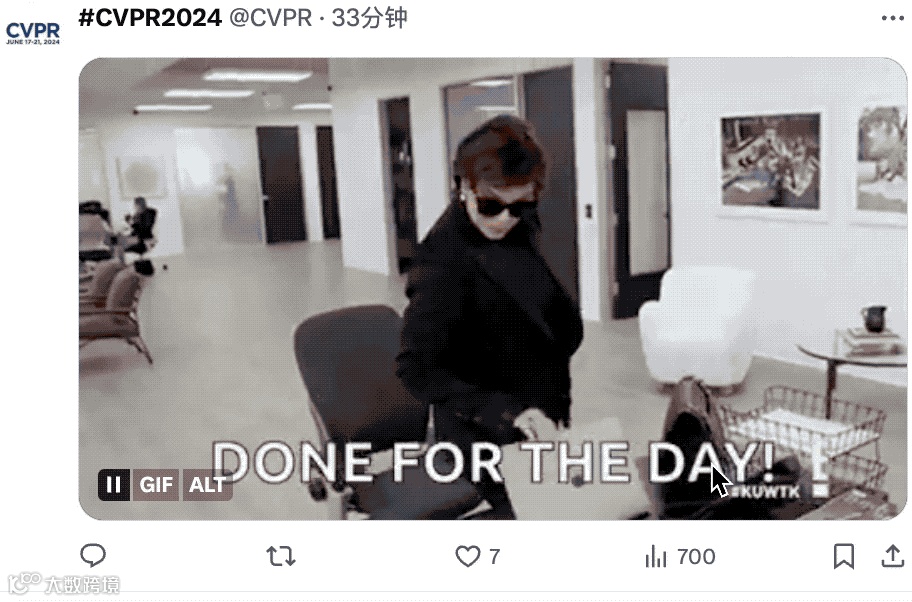This screenshot has width=912, height=602.
Task: Open the #CVPR2024 display name profile
Action: 150,18
